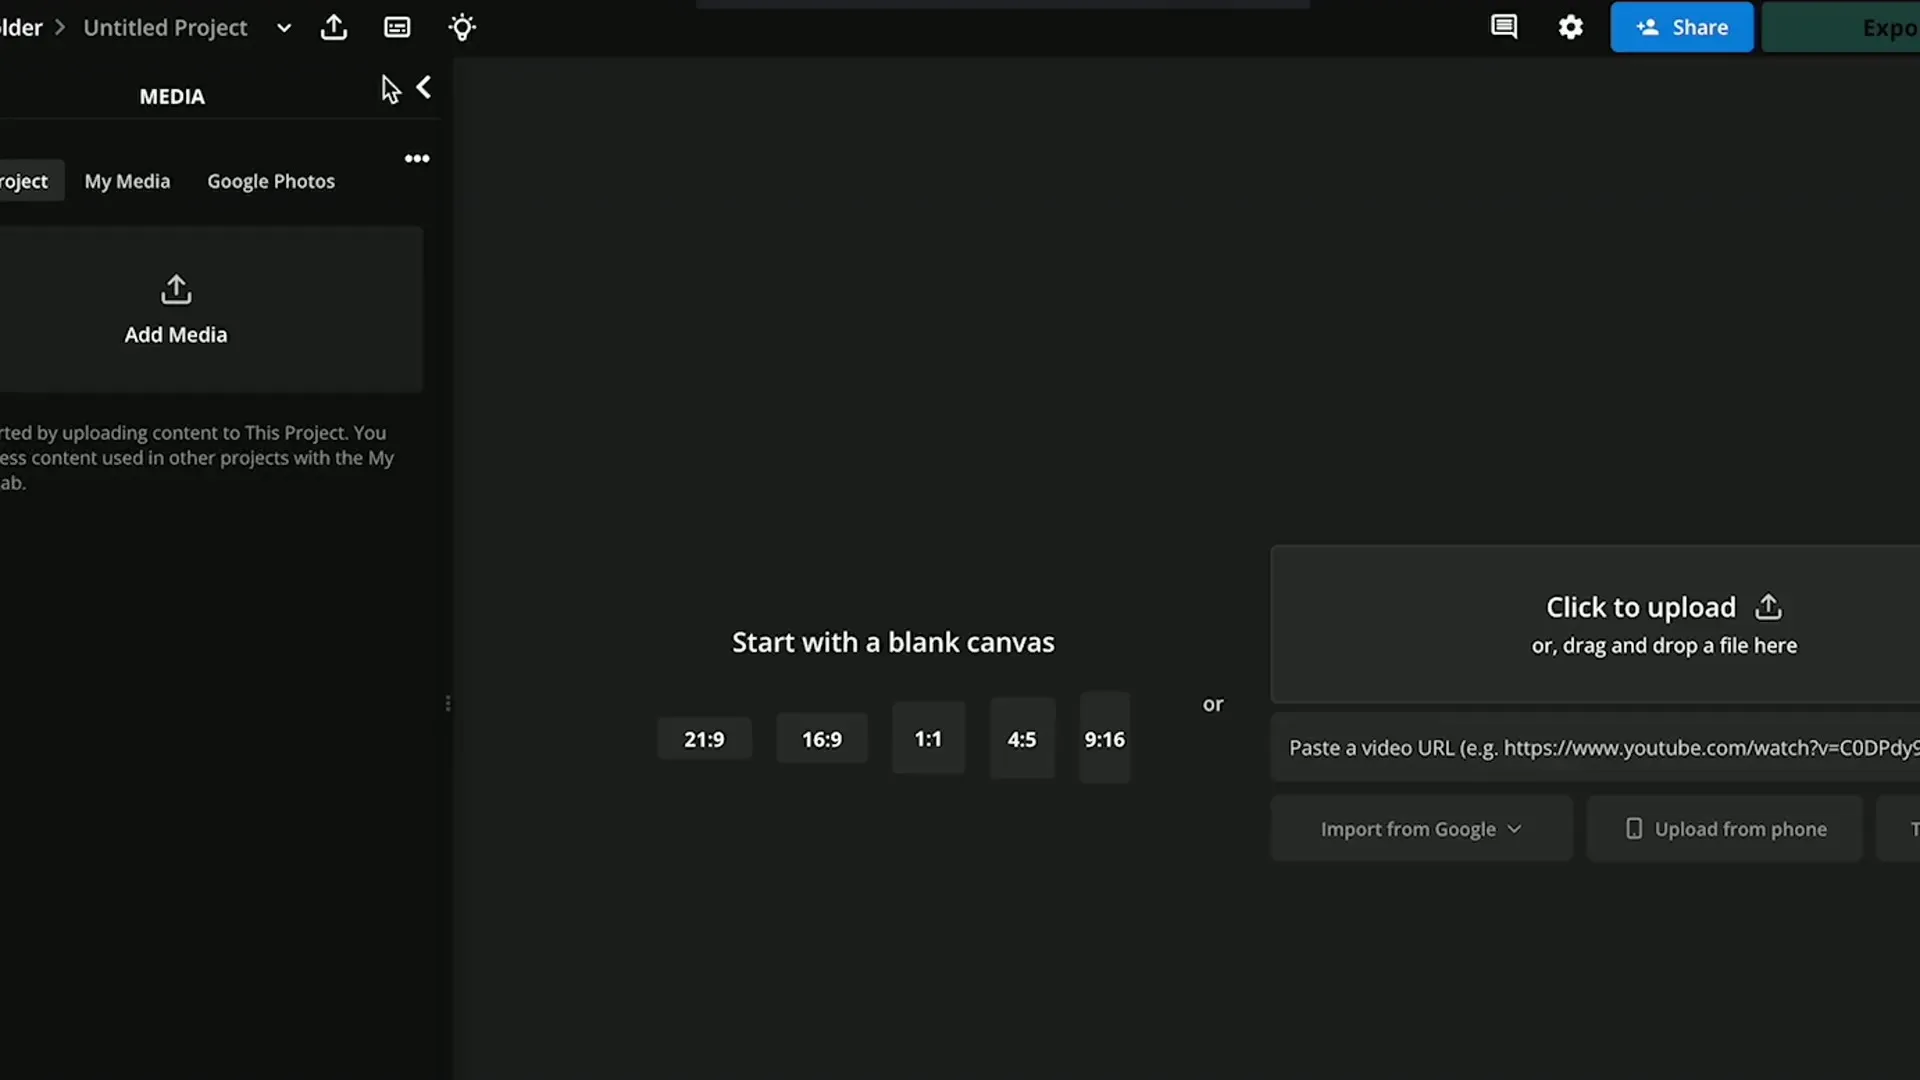Choose 4:5 blank canvas ratio
1920x1080 pixels.
(x=1022, y=739)
